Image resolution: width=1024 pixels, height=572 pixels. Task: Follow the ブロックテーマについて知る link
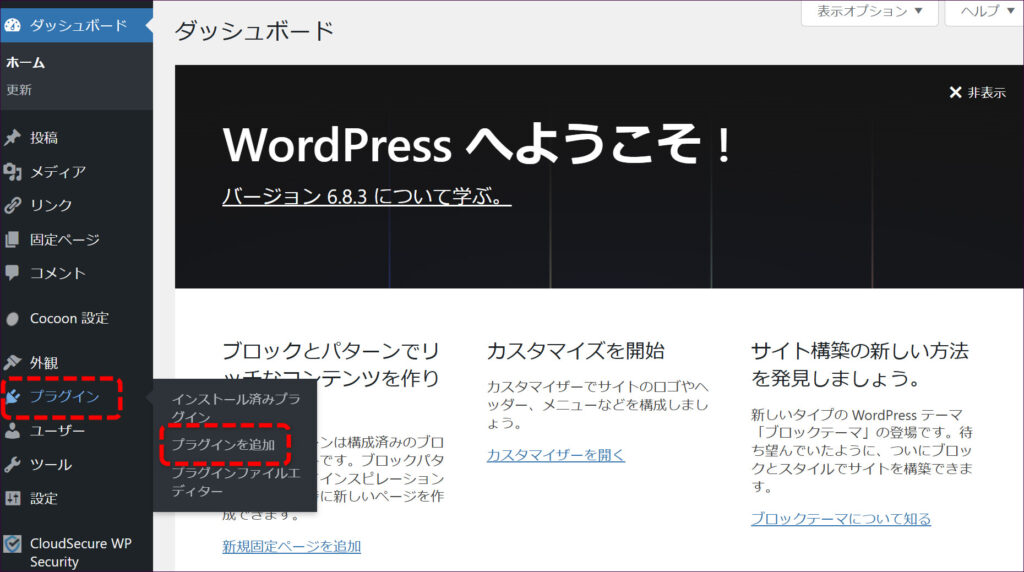pos(840,519)
